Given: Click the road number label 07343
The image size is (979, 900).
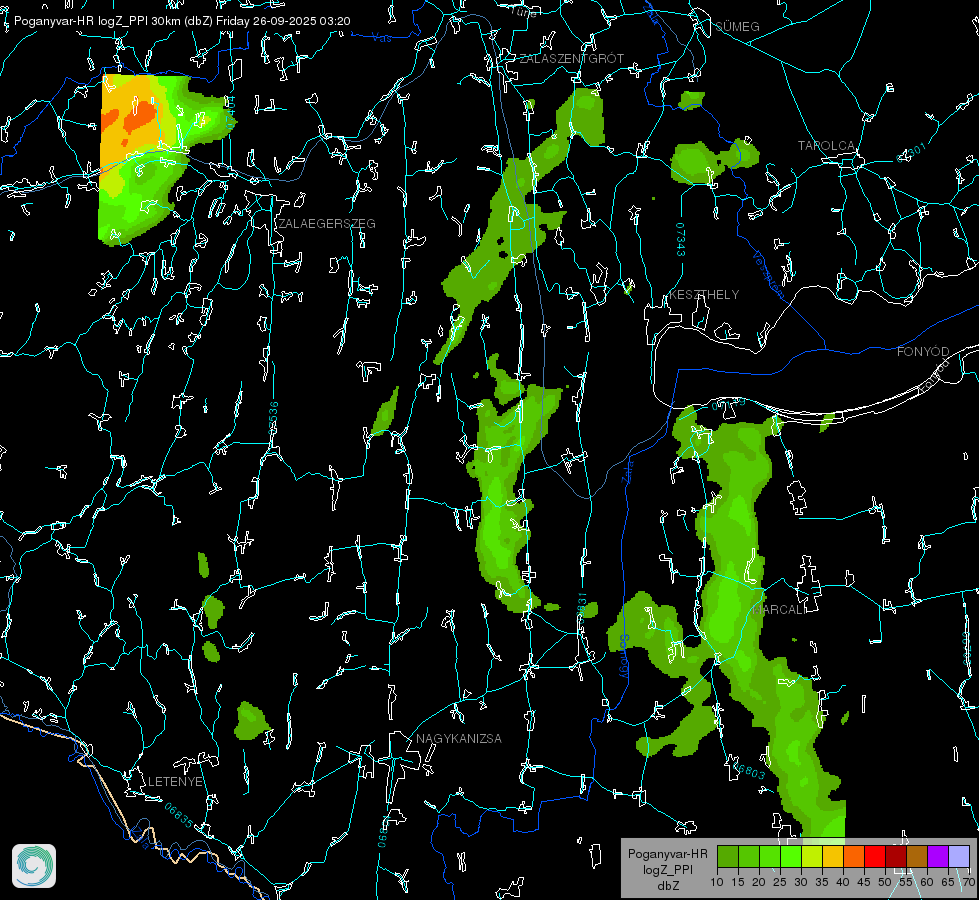Looking at the screenshot, I should click(x=680, y=240).
